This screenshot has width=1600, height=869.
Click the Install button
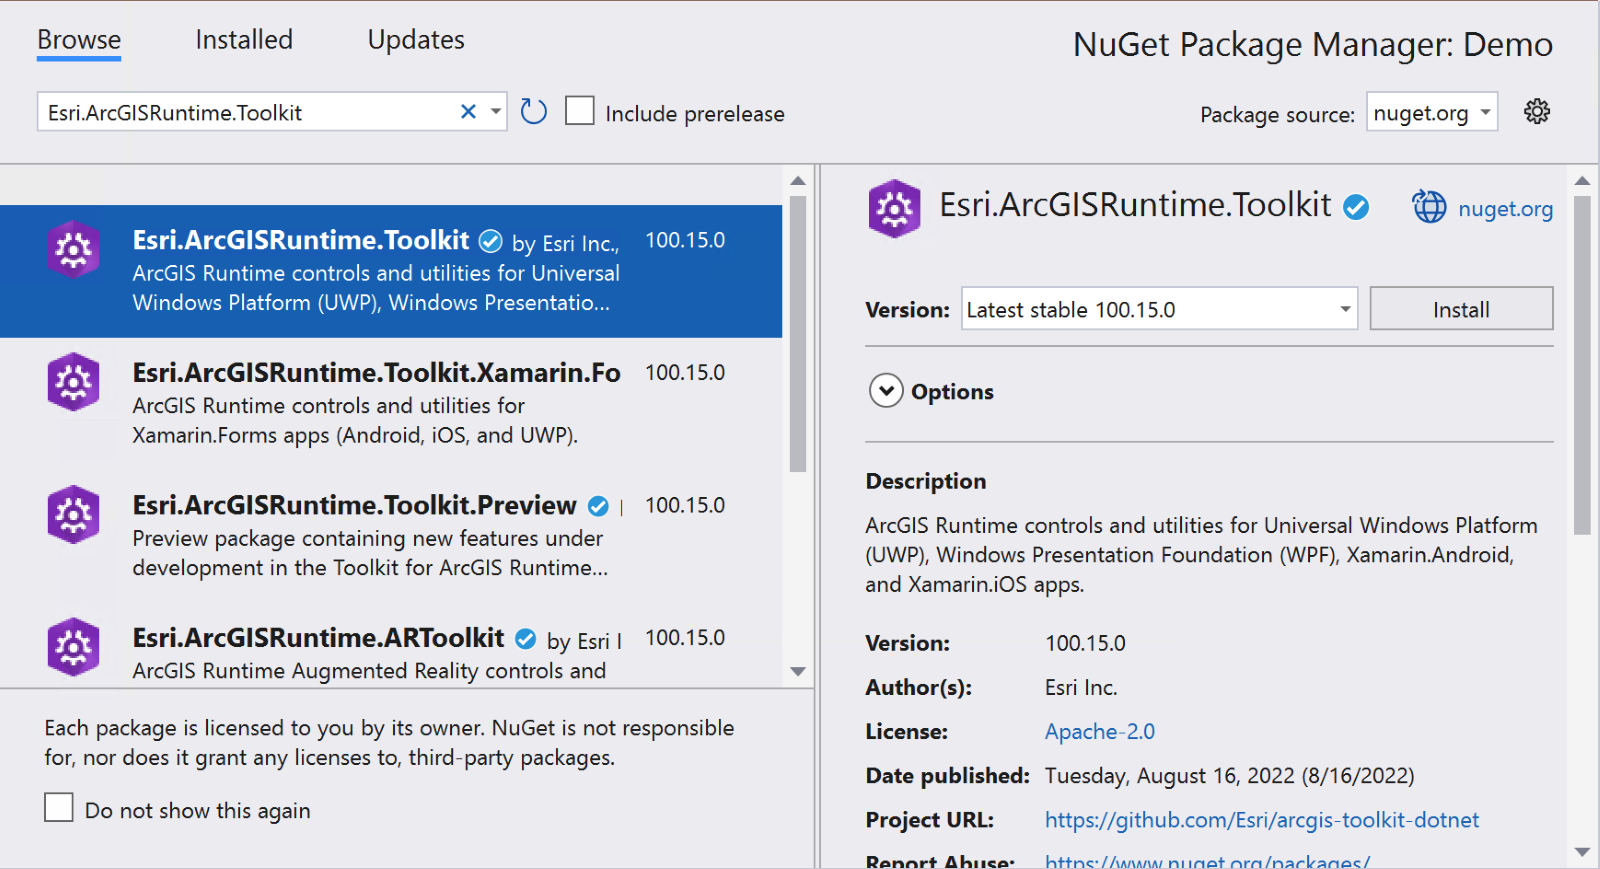1461,309
